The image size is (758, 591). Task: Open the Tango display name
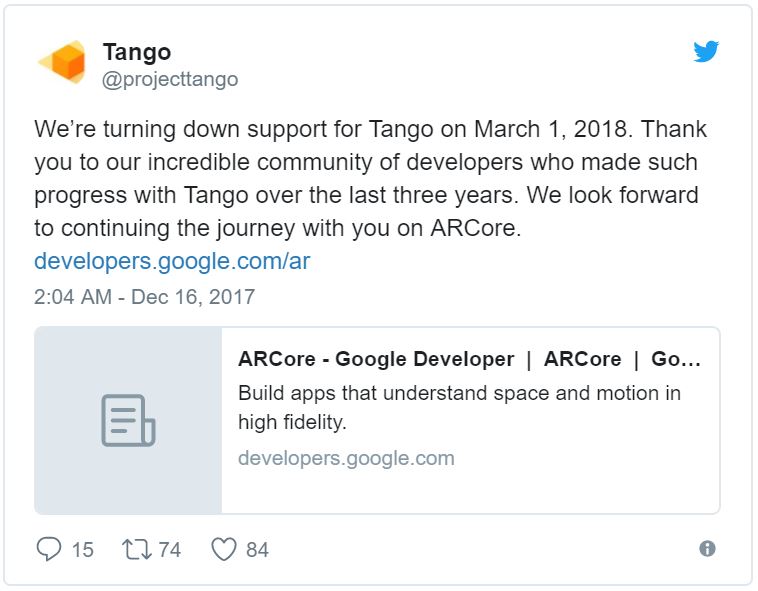coord(137,52)
